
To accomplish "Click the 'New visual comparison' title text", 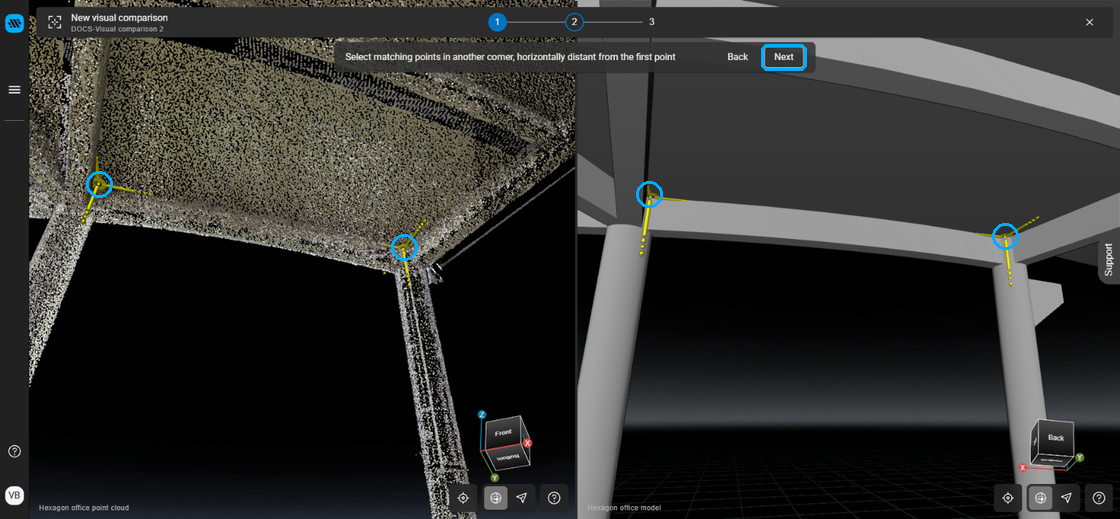I will pyautogui.click(x=119, y=17).
